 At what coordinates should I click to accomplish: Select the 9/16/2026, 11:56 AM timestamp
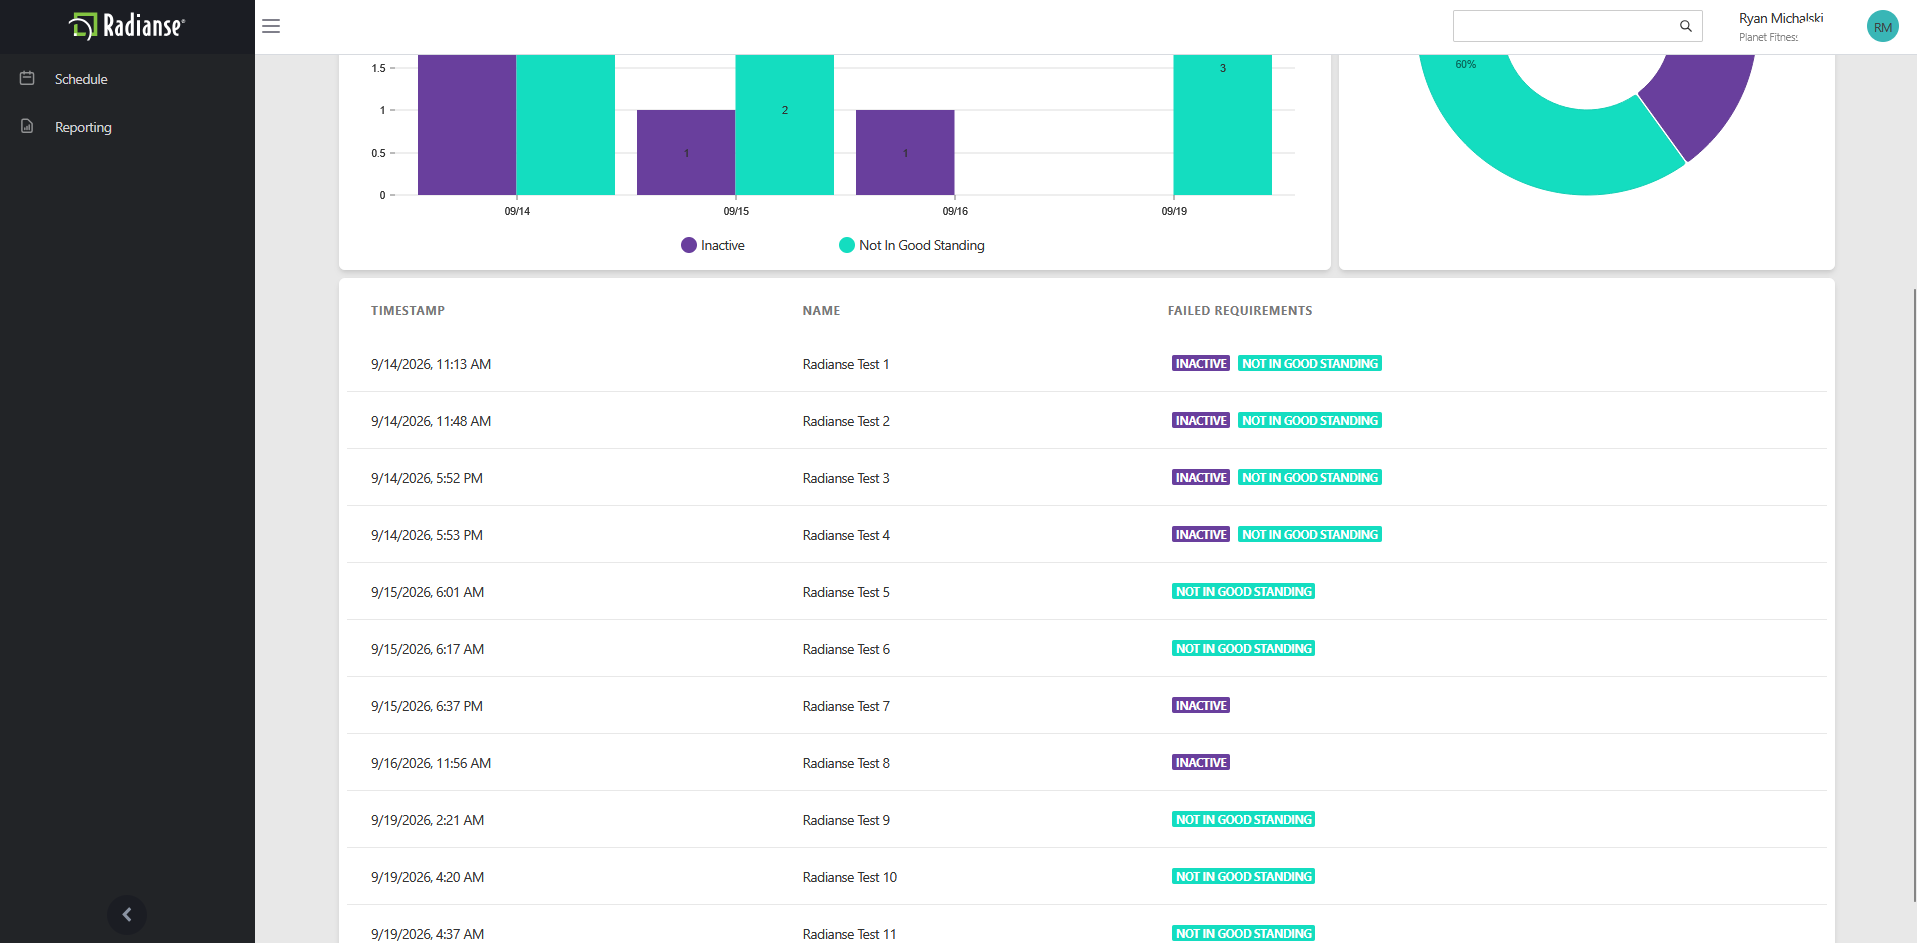coord(431,763)
